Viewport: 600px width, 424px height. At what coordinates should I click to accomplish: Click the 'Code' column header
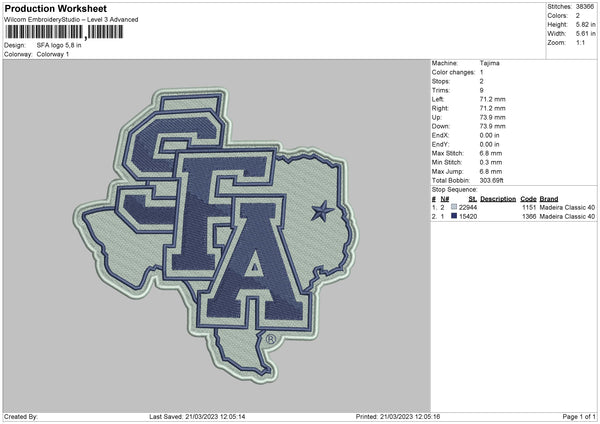[x=528, y=199]
